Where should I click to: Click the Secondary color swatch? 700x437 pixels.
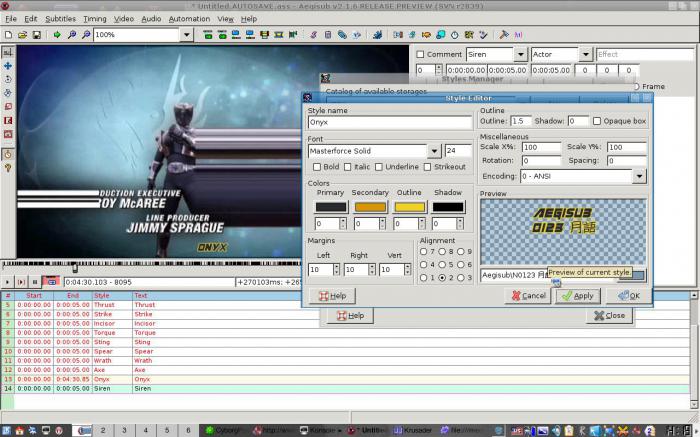(370, 207)
